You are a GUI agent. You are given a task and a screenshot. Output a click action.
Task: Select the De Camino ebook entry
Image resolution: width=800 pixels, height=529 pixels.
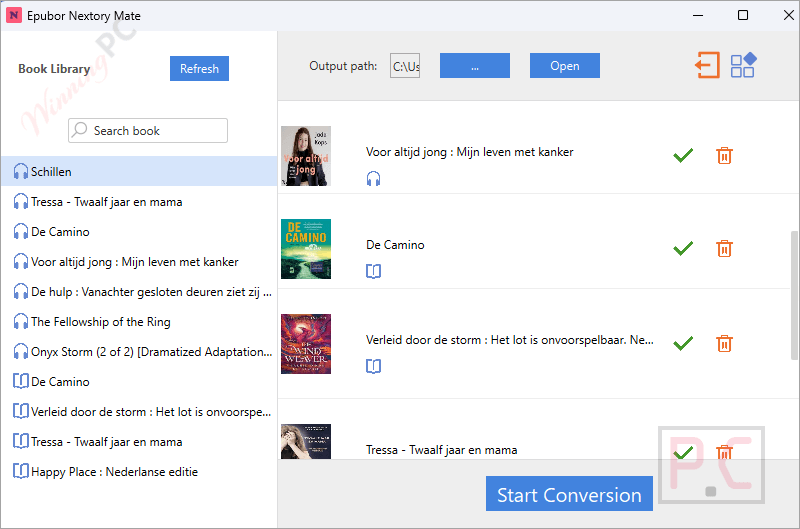tap(139, 382)
